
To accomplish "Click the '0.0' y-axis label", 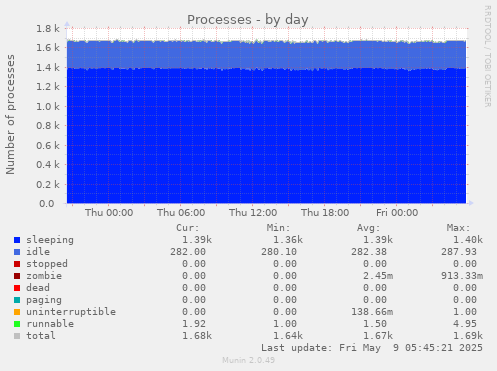I will pos(47,204).
